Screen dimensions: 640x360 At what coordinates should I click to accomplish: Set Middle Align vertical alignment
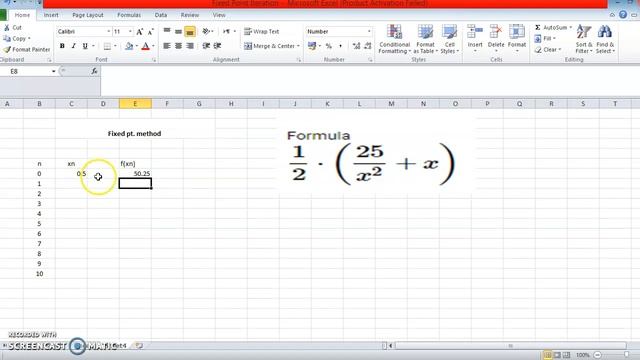click(178, 31)
